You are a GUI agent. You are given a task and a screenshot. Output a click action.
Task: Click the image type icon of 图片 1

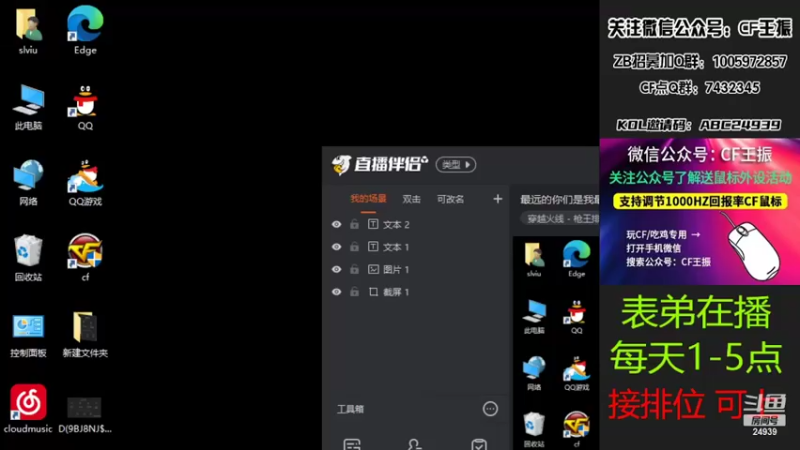373,269
